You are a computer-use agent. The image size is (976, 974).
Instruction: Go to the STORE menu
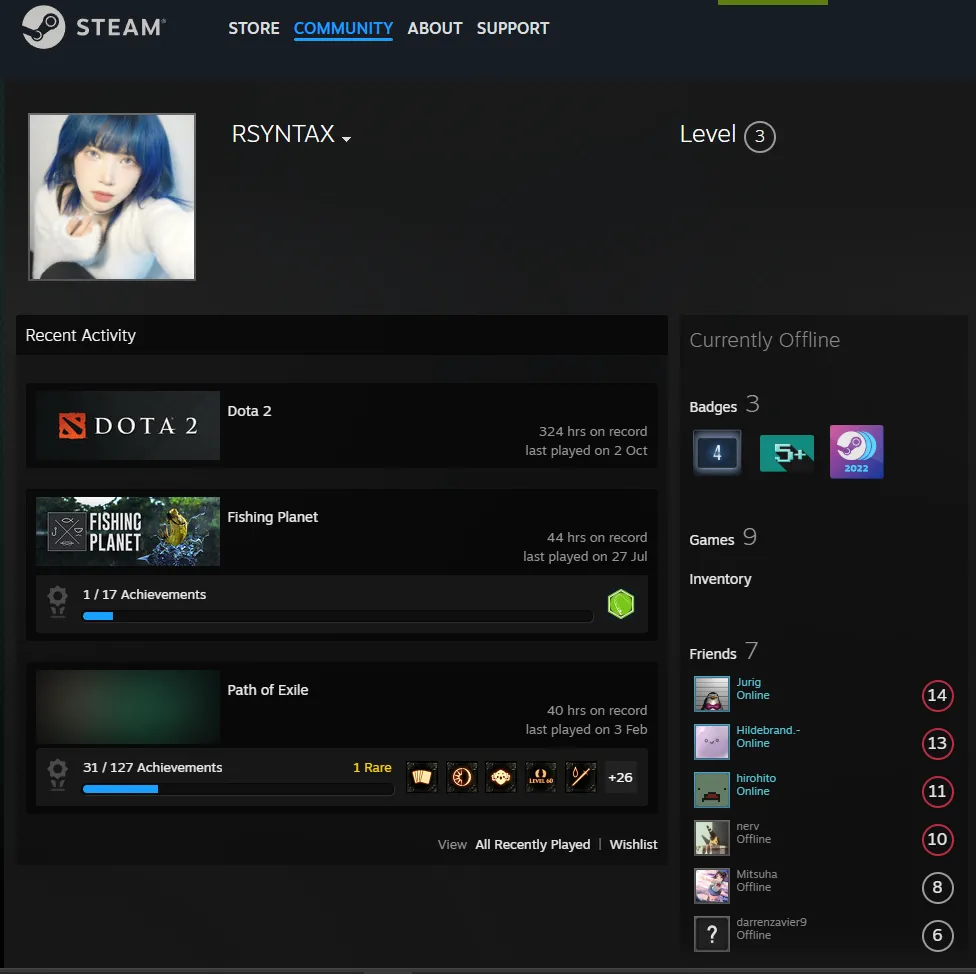(x=254, y=28)
